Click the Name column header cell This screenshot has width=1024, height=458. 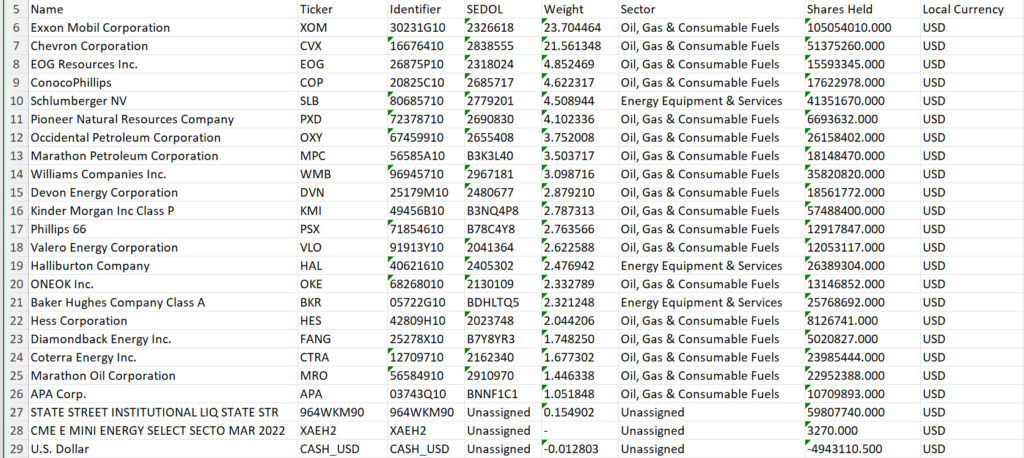point(162,10)
